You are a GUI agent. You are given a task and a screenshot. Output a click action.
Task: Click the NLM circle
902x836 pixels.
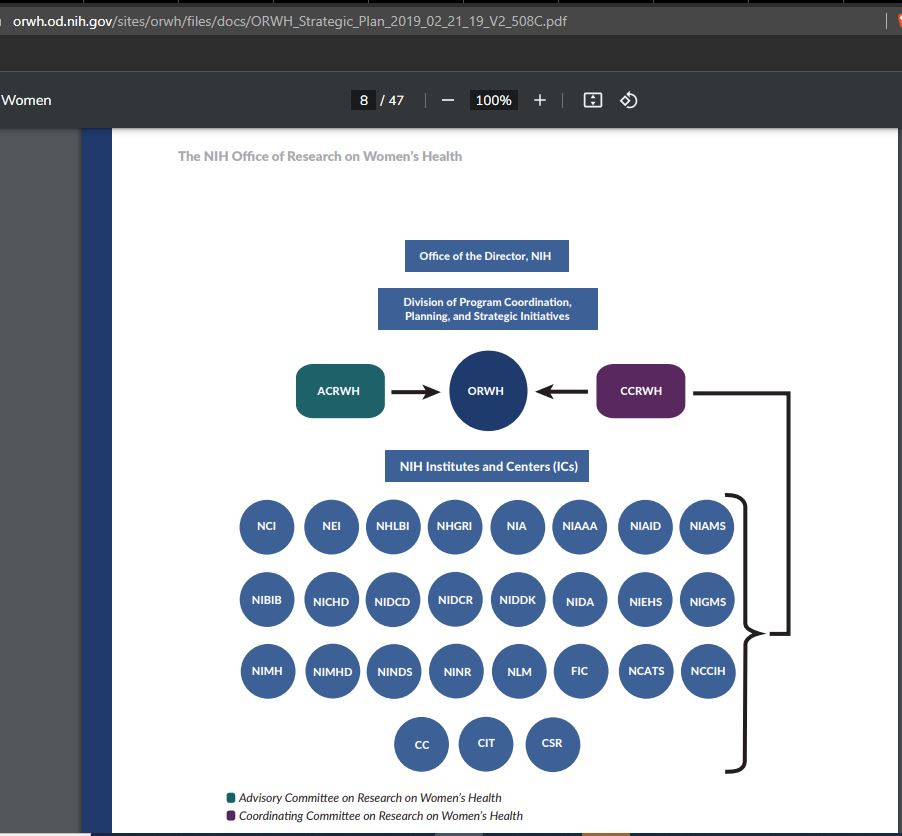coord(519,671)
